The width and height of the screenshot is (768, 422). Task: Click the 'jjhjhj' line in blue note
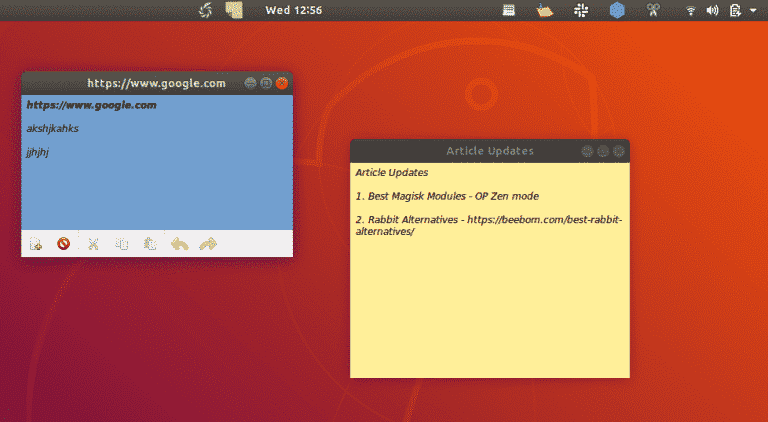click(x=38, y=152)
